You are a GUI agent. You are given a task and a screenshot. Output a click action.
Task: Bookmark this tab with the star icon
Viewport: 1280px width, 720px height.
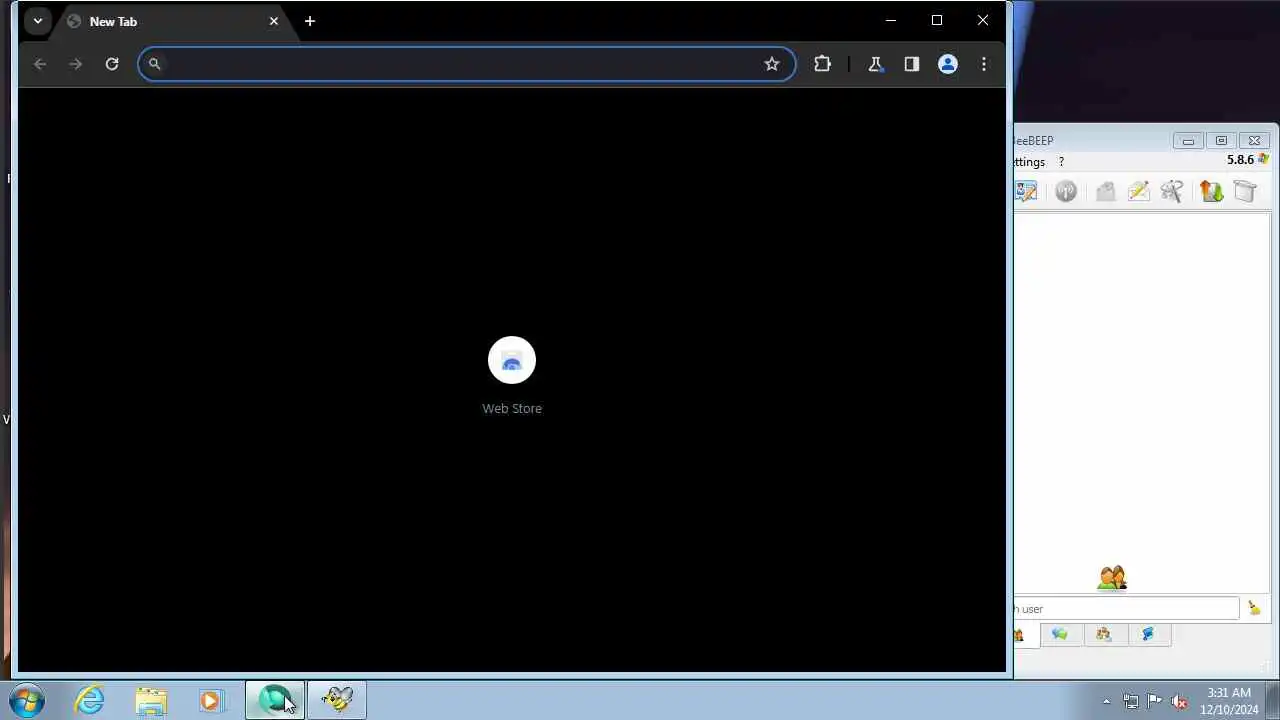tap(772, 64)
